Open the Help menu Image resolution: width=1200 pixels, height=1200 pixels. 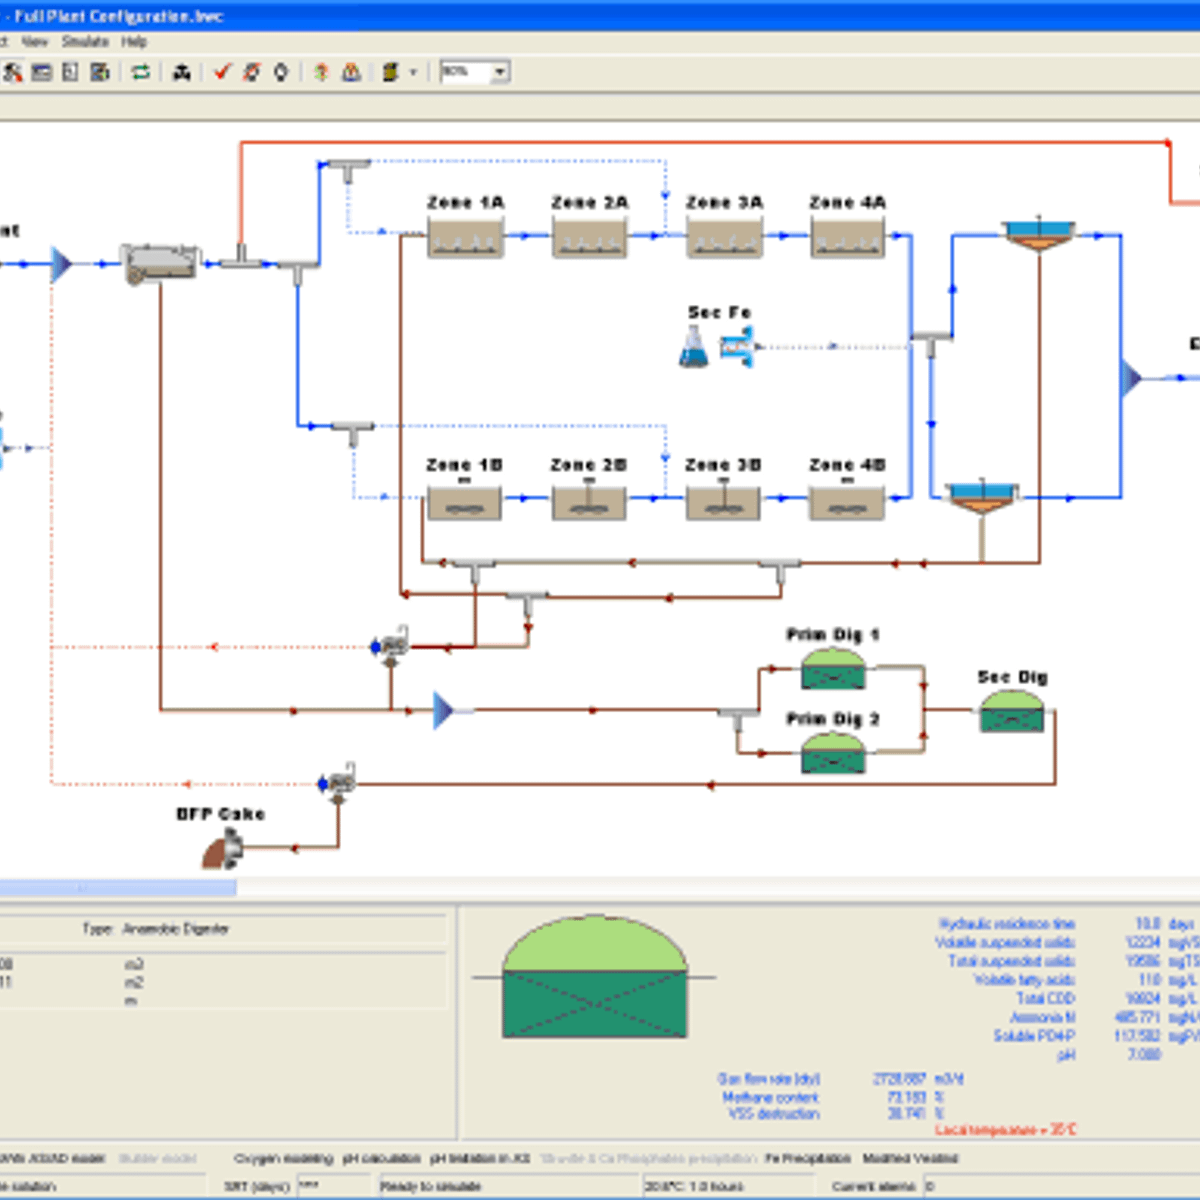click(x=134, y=42)
